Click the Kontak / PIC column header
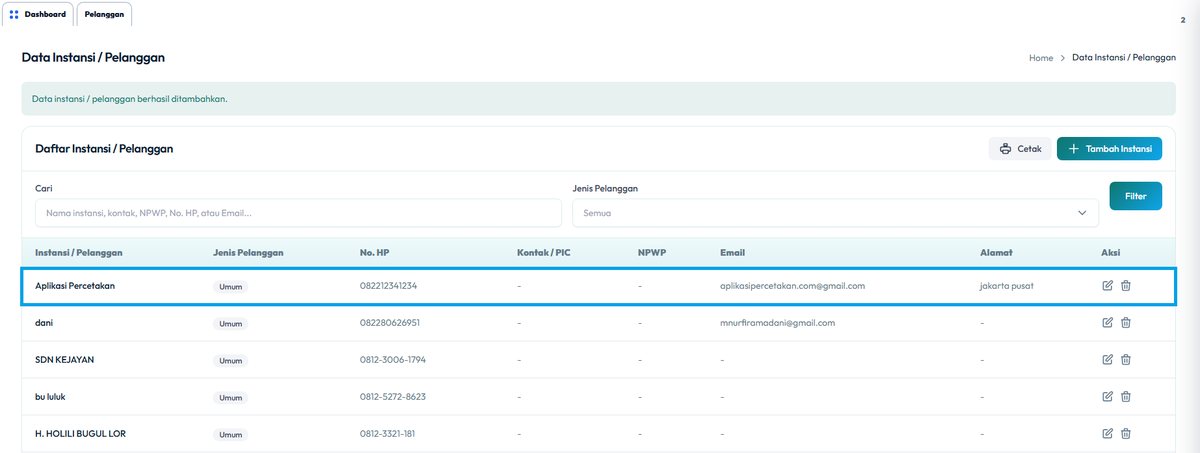The image size is (1200, 453). pos(544,253)
